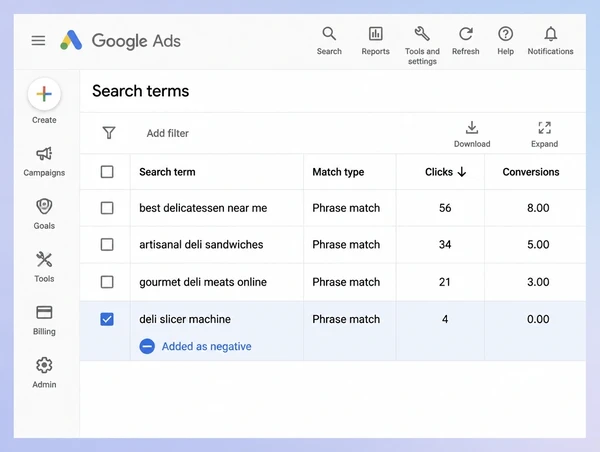Screen dimensions: 600x452
Task: Click the term best delicatessen near me
Action: [x=203, y=208]
